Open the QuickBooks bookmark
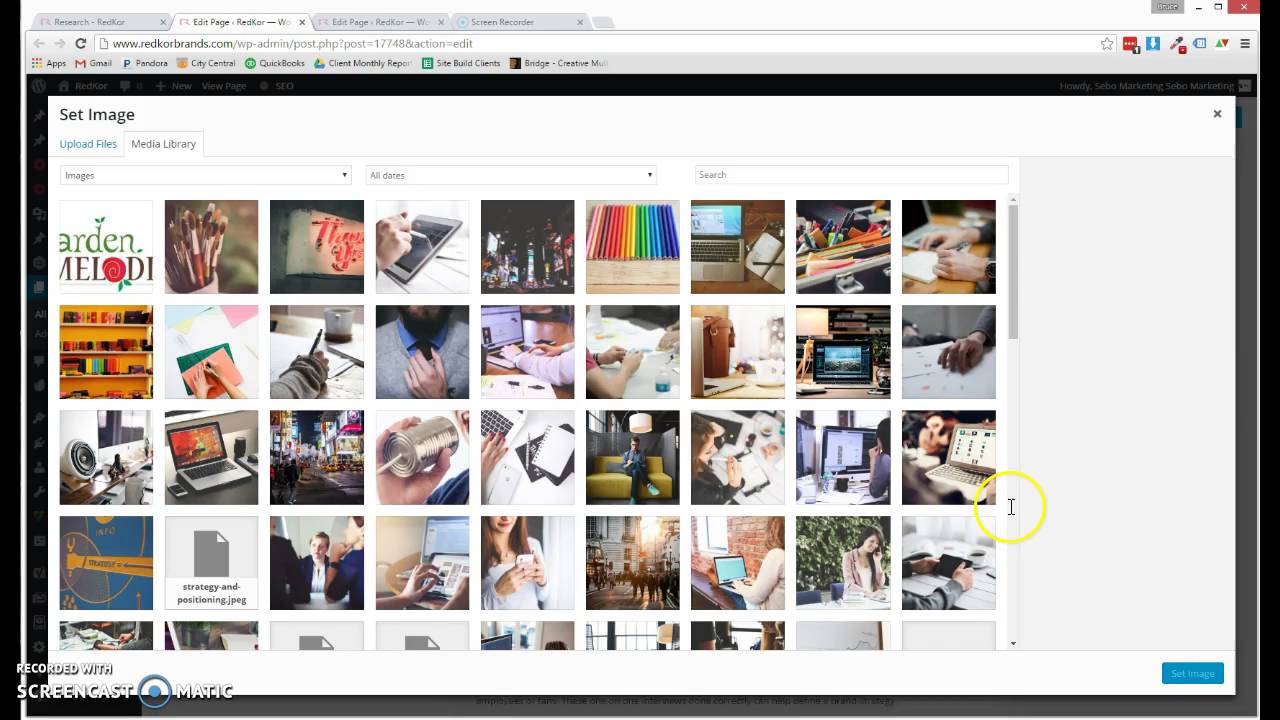This screenshot has height=720, width=1280. [x=275, y=63]
